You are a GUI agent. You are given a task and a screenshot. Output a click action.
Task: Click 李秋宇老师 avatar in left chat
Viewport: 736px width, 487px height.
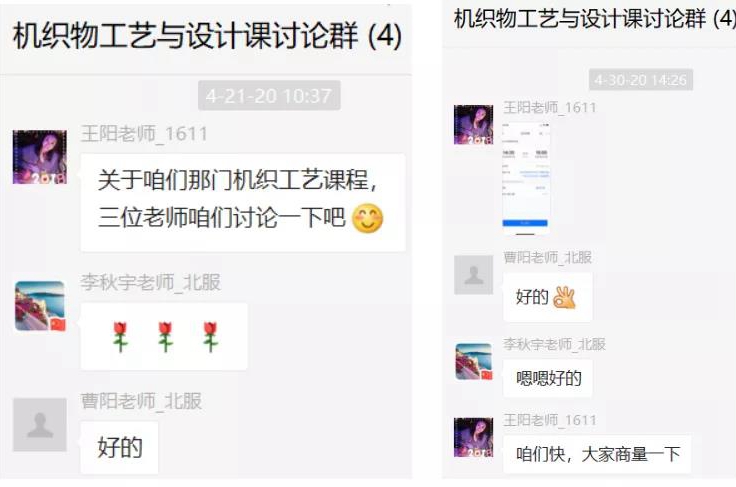(x=40, y=306)
